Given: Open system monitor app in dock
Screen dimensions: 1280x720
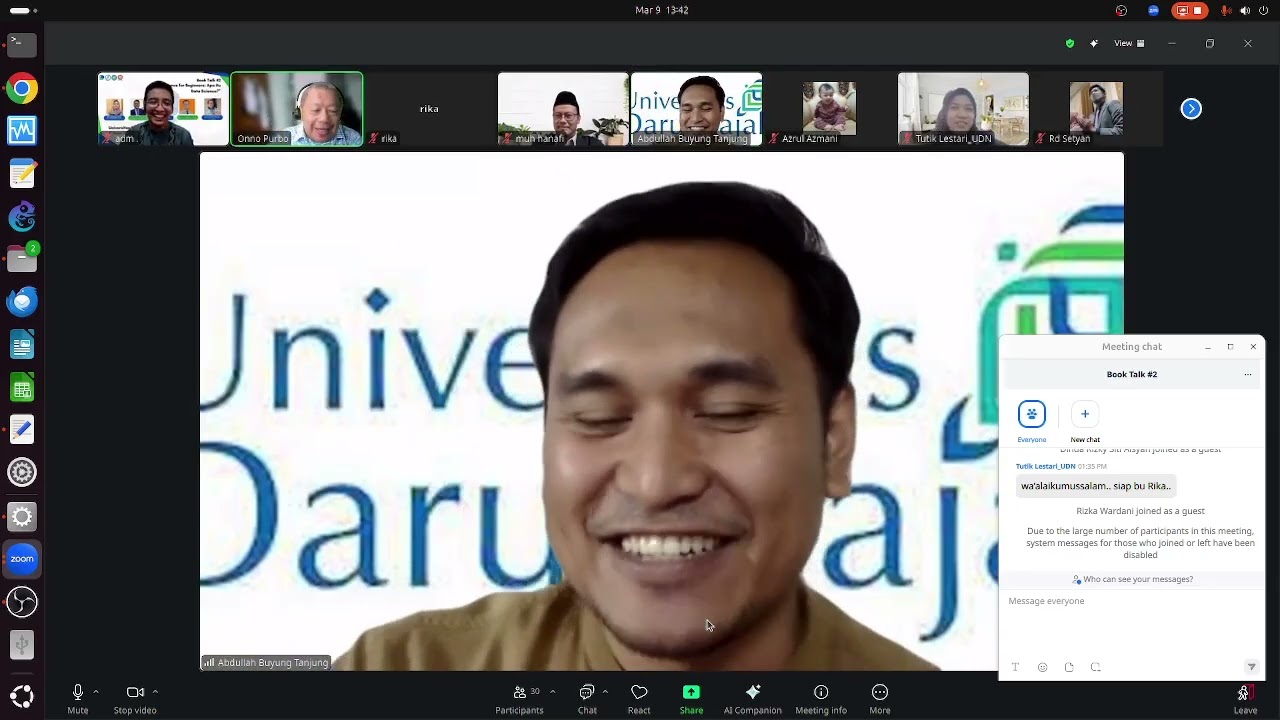Looking at the screenshot, I should (22, 131).
